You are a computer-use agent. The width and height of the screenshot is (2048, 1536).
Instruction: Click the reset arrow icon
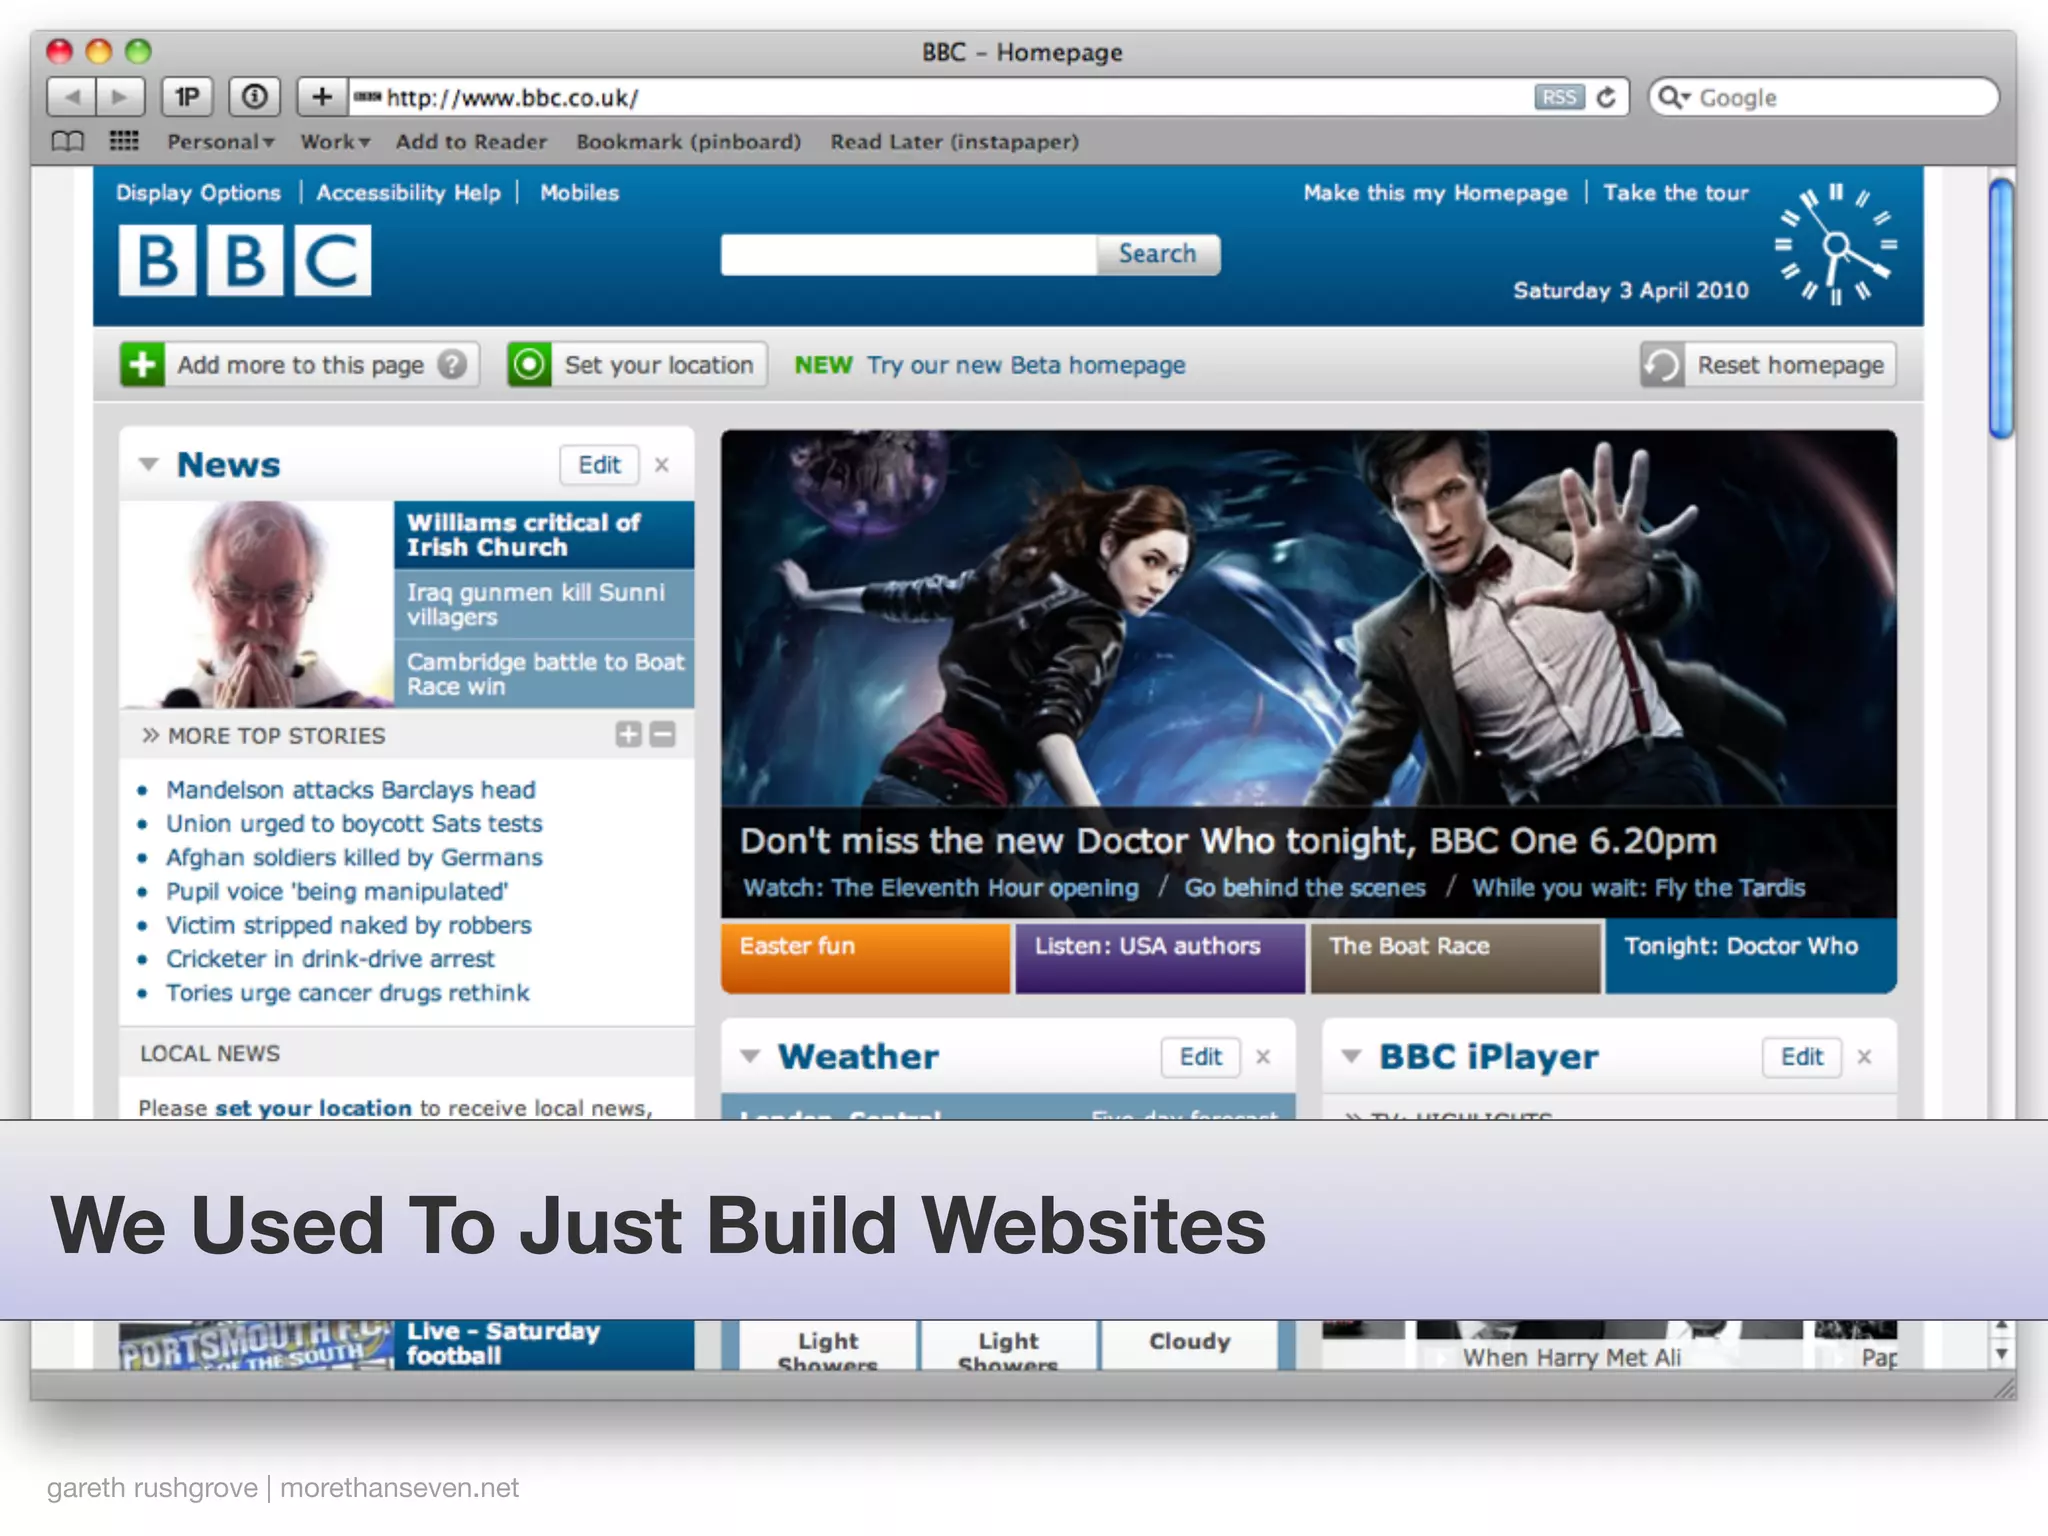pos(1662,364)
